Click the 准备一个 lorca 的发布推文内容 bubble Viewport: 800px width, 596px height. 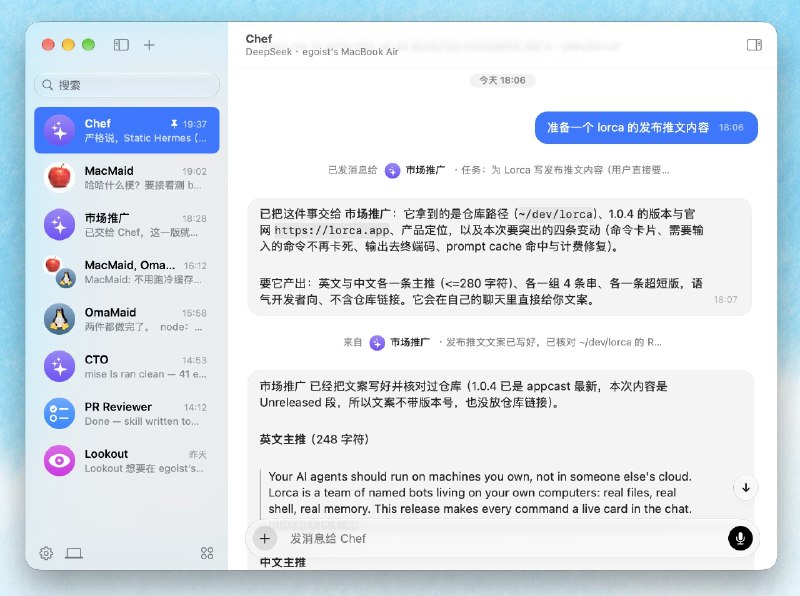pyautogui.click(x=646, y=128)
